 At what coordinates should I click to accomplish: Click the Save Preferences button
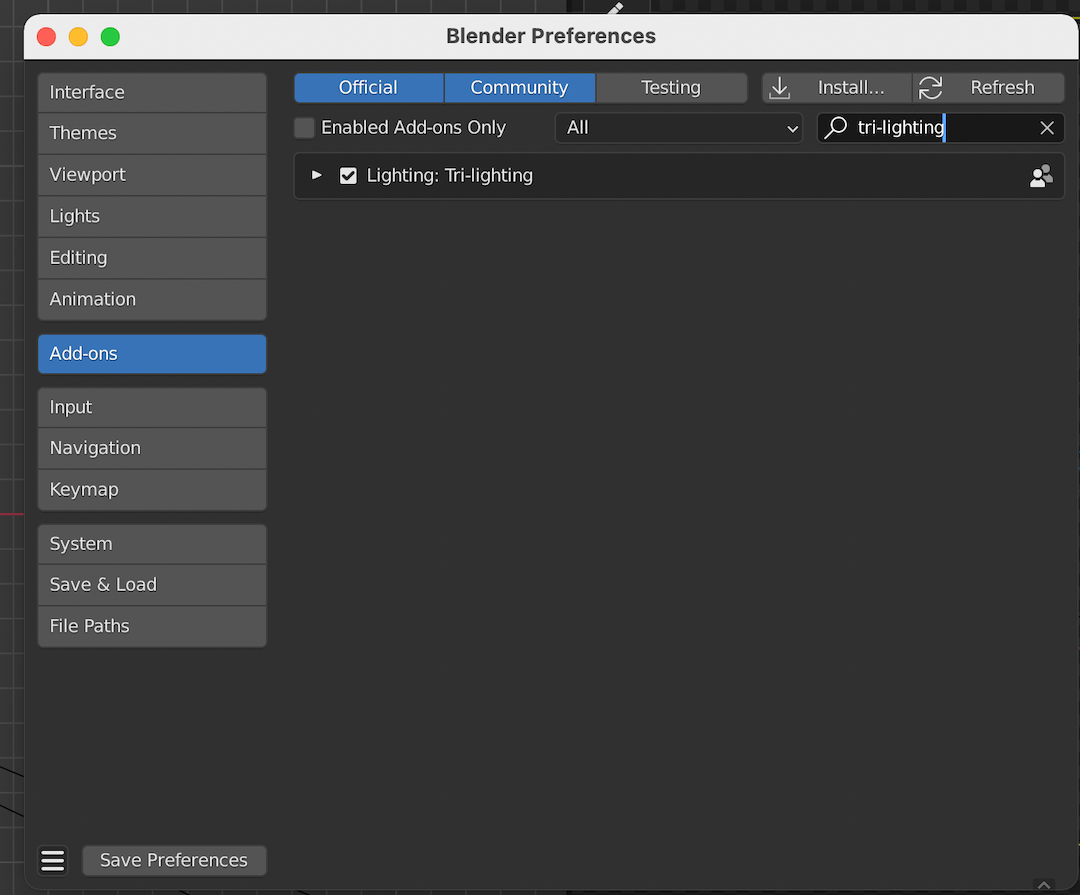tap(174, 861)
